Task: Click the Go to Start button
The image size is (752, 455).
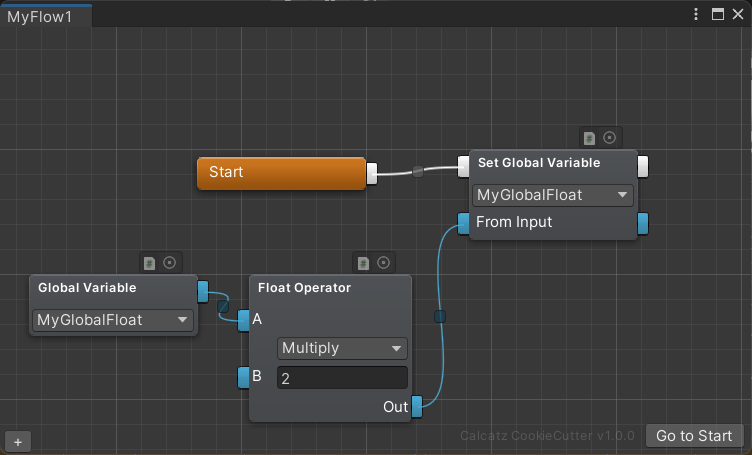Action: (694, 435)
